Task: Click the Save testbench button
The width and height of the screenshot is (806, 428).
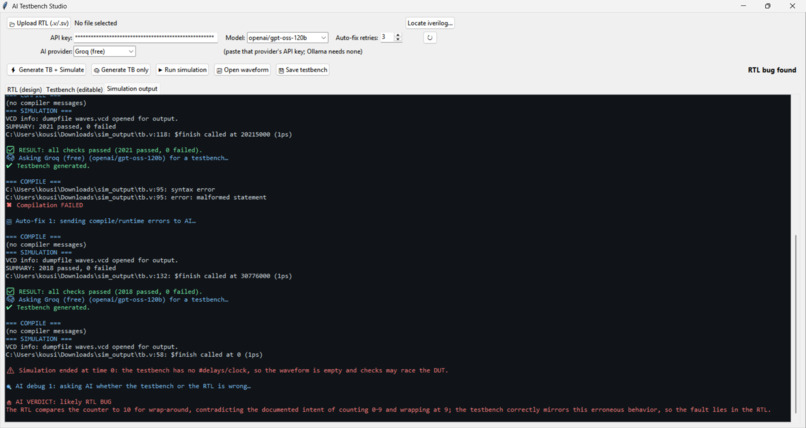Action: tap(302, 70)
